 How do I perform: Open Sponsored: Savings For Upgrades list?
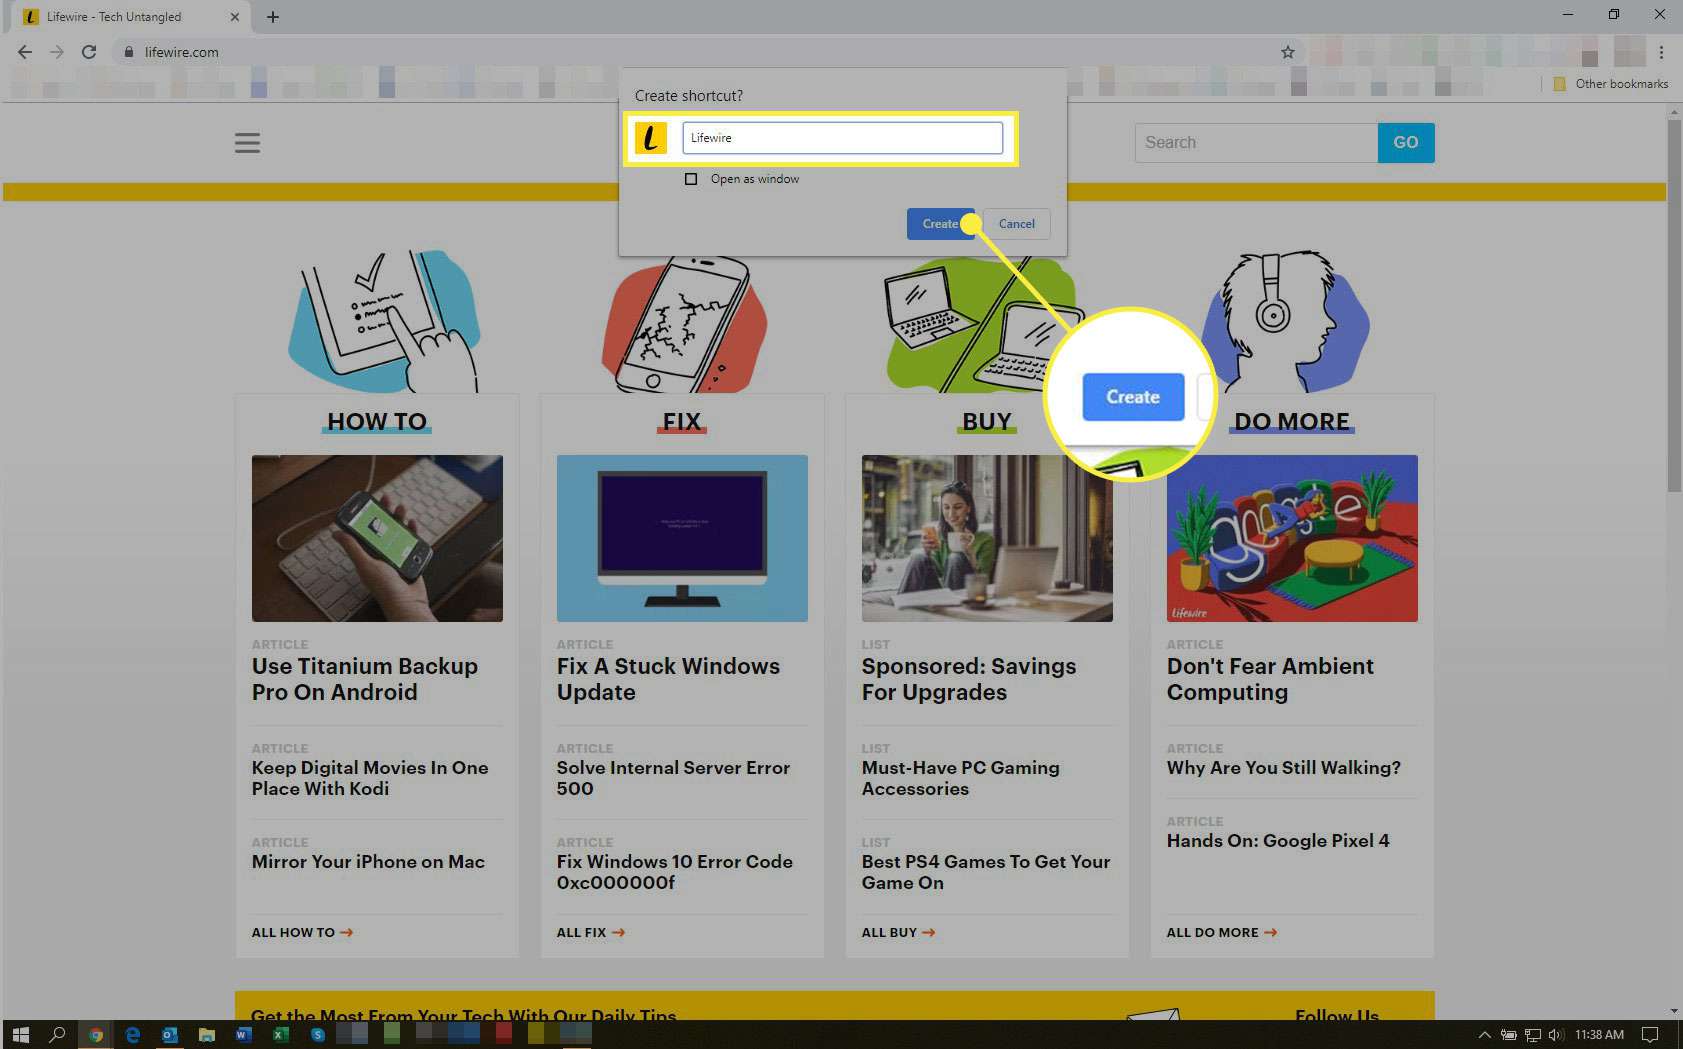tap(969, 679)
